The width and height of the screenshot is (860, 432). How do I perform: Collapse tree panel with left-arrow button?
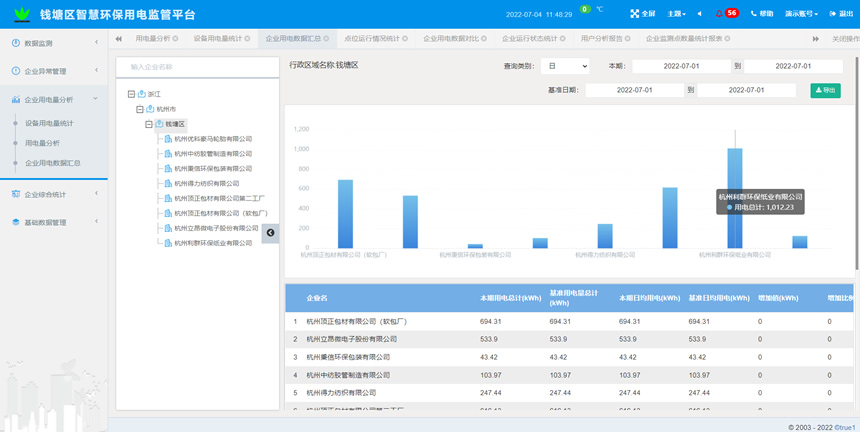click(x=270, y=233)
